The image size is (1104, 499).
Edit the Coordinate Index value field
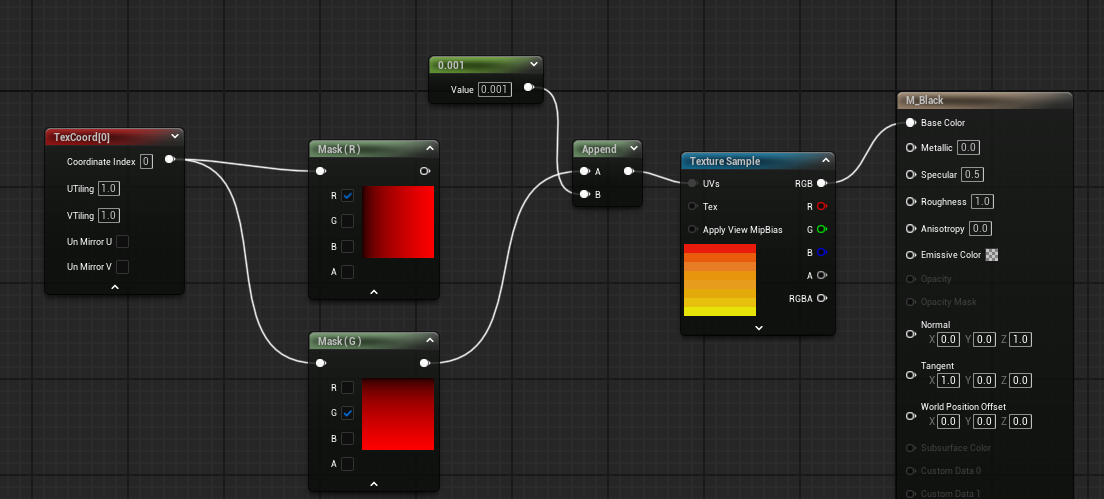tap(146, 161)
